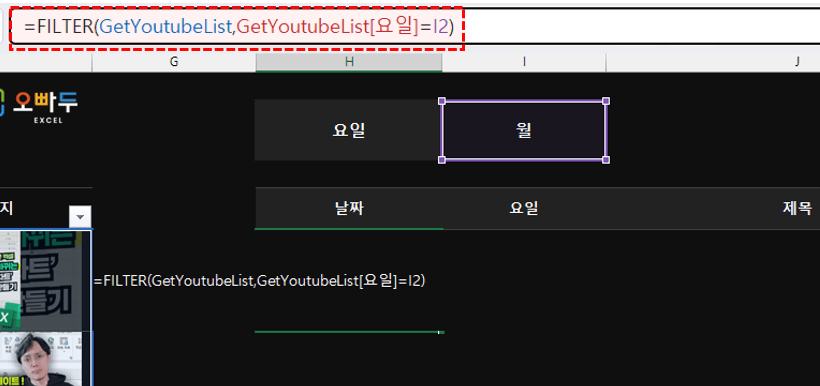
Task: Select column I header
Action: click(x=524, y=62)
